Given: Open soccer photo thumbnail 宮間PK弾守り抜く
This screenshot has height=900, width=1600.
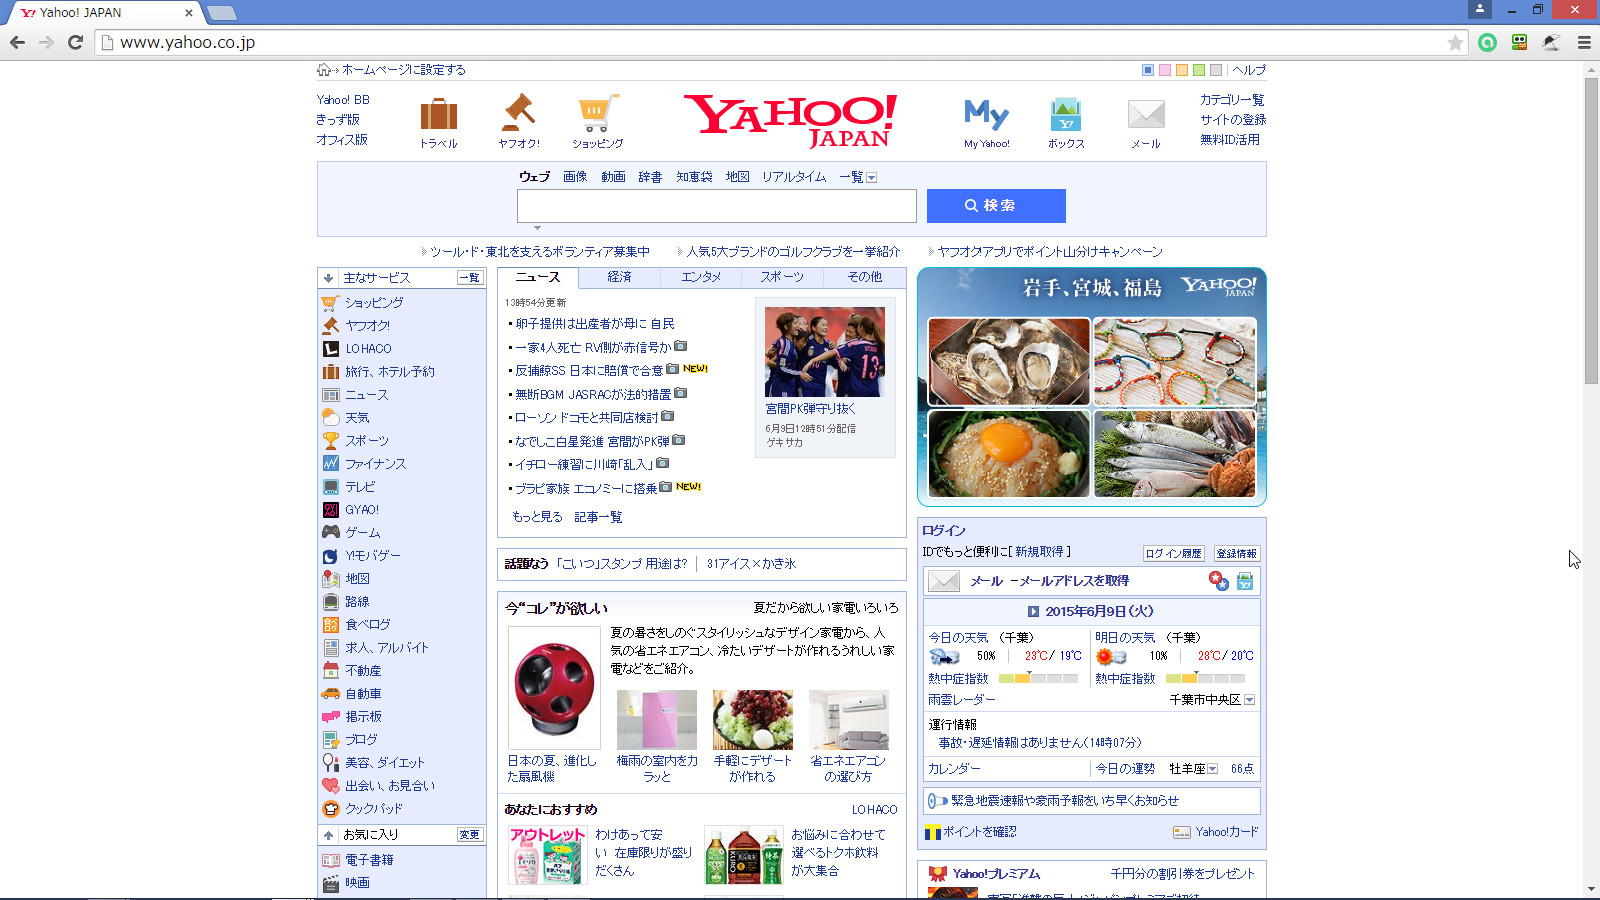Looking at the screenshot, I should tap(825, 352).
